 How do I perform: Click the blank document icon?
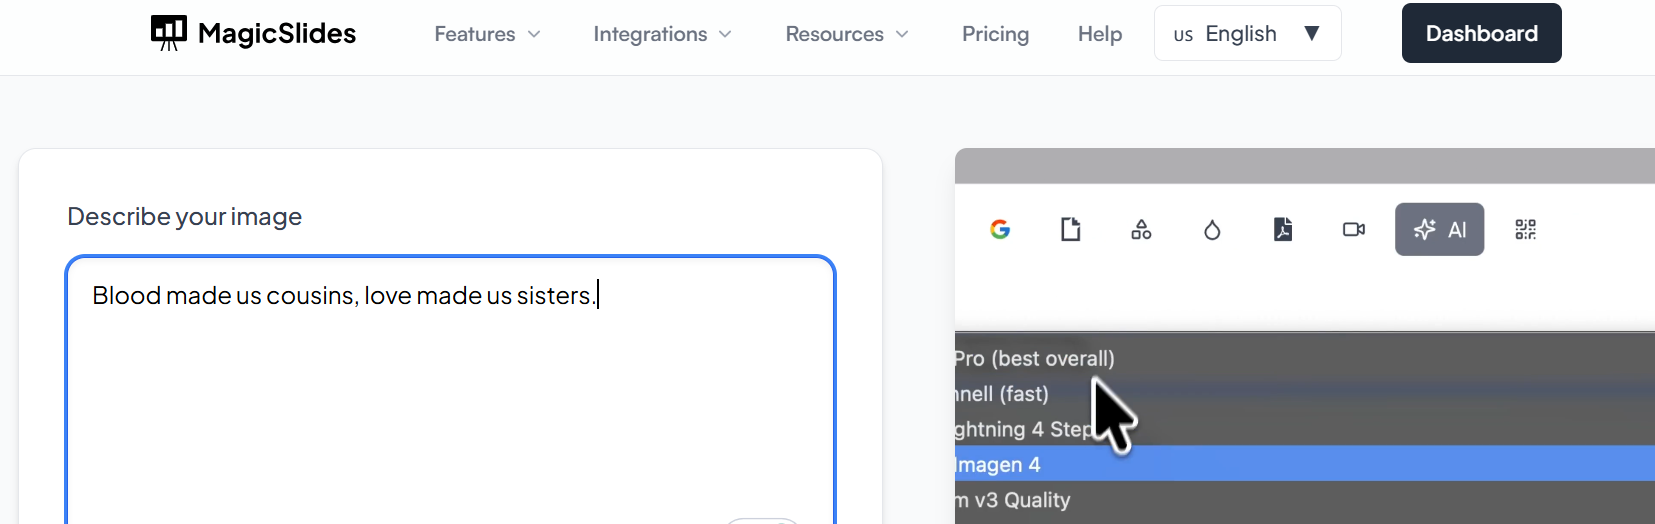(x=1071, y=230)
